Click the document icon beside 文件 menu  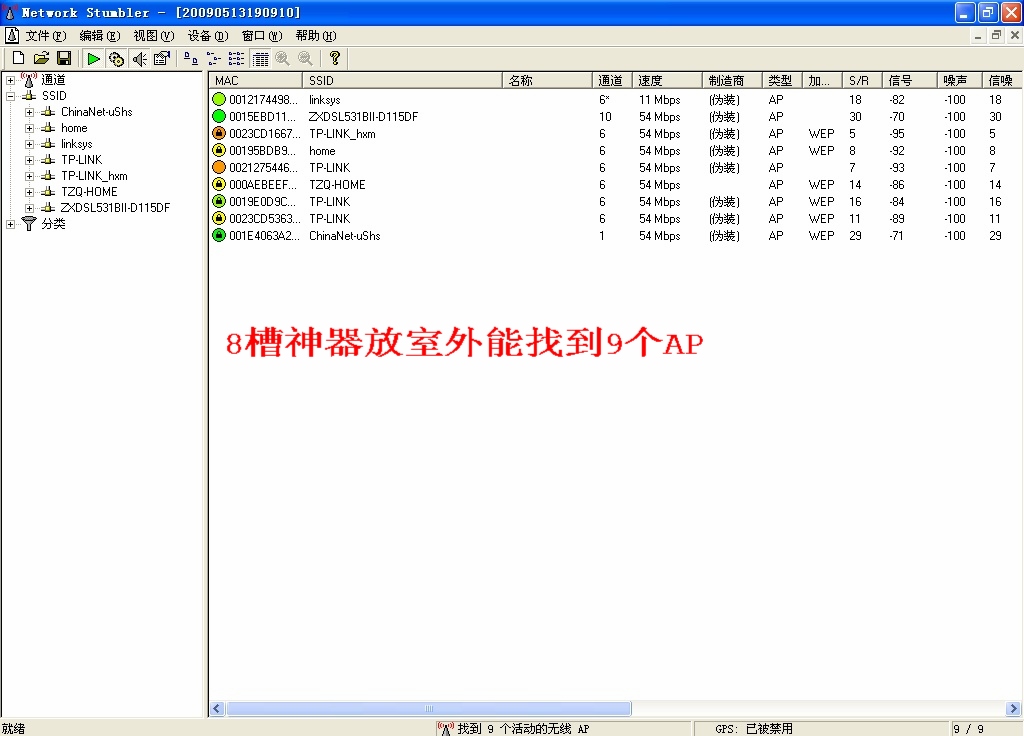tap(12, 35)
